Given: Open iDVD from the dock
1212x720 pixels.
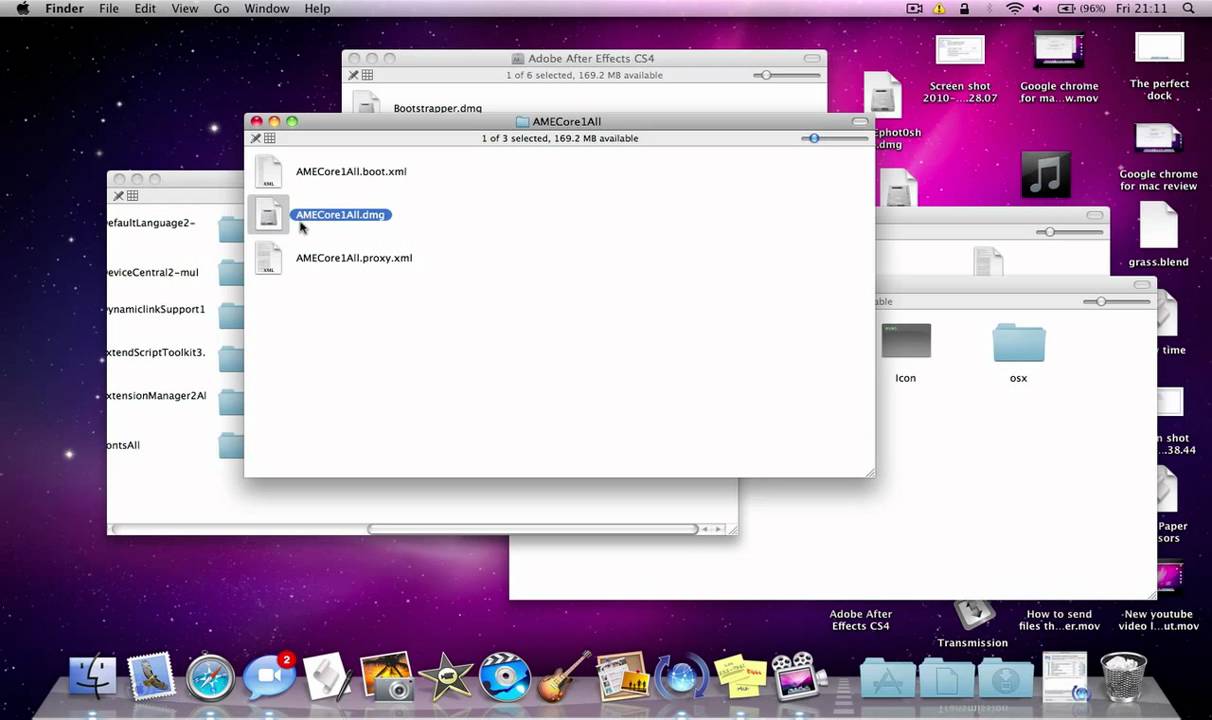Looking at the screenshot, I should [x=504, y=677].
